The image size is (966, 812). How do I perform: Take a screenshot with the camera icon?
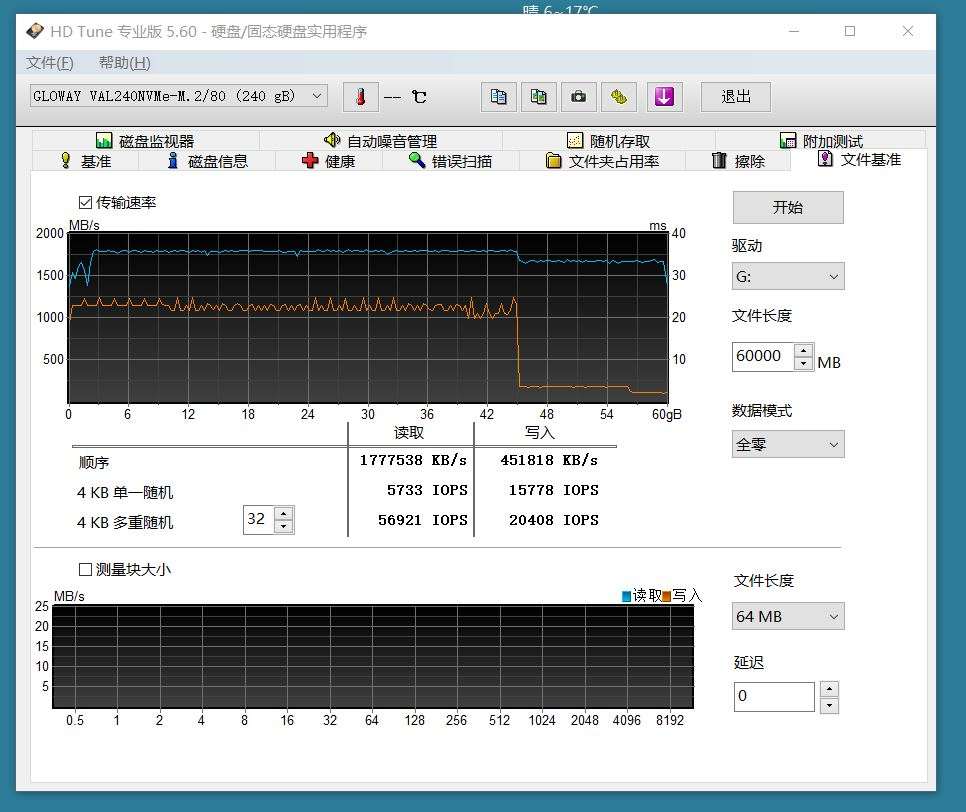point(579,96)
